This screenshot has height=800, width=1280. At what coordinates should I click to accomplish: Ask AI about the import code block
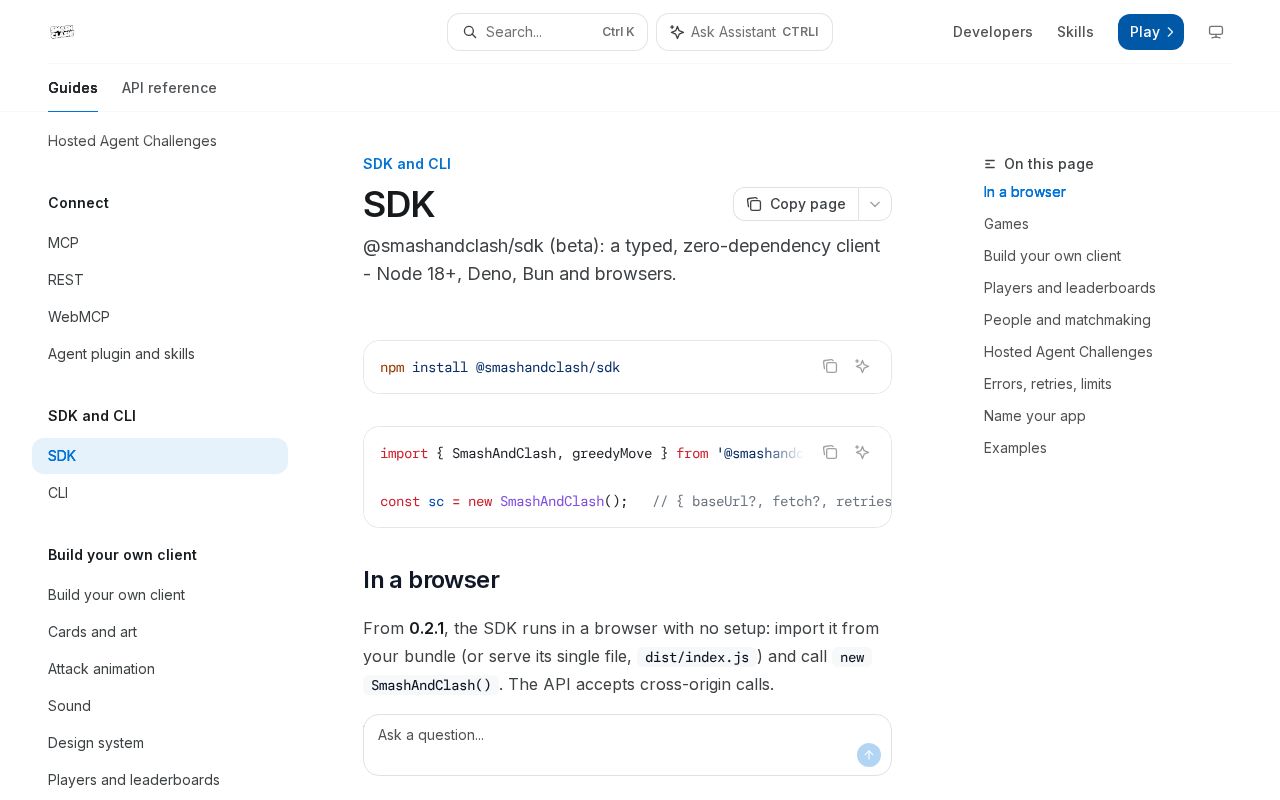click(x=862, y=452)
